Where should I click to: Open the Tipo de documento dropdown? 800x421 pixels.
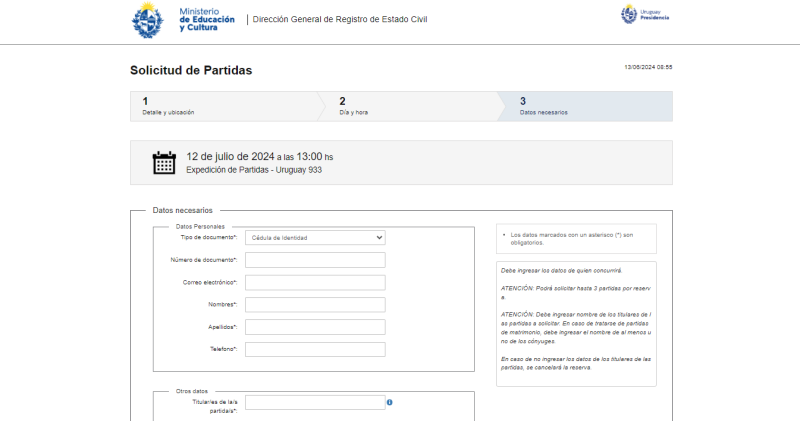pos(315,238)
